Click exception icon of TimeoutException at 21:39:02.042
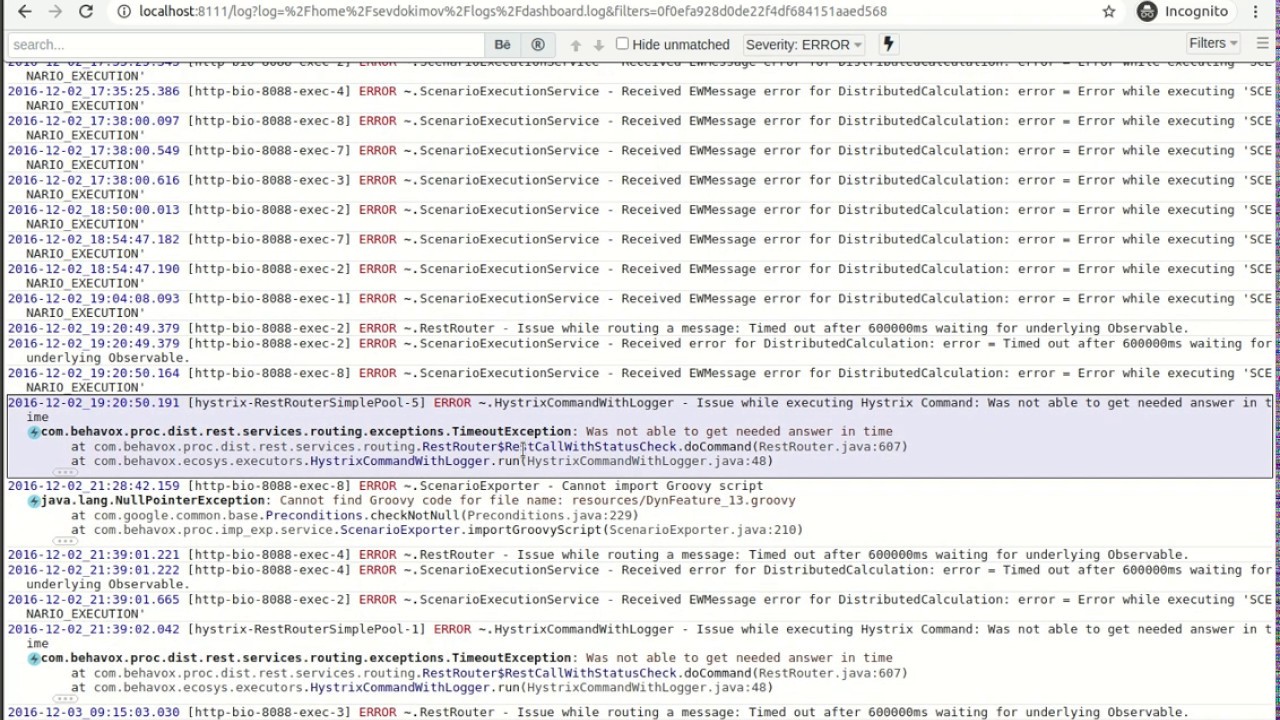The width and height of the screenshot is (1280, 720). (34, 659)
